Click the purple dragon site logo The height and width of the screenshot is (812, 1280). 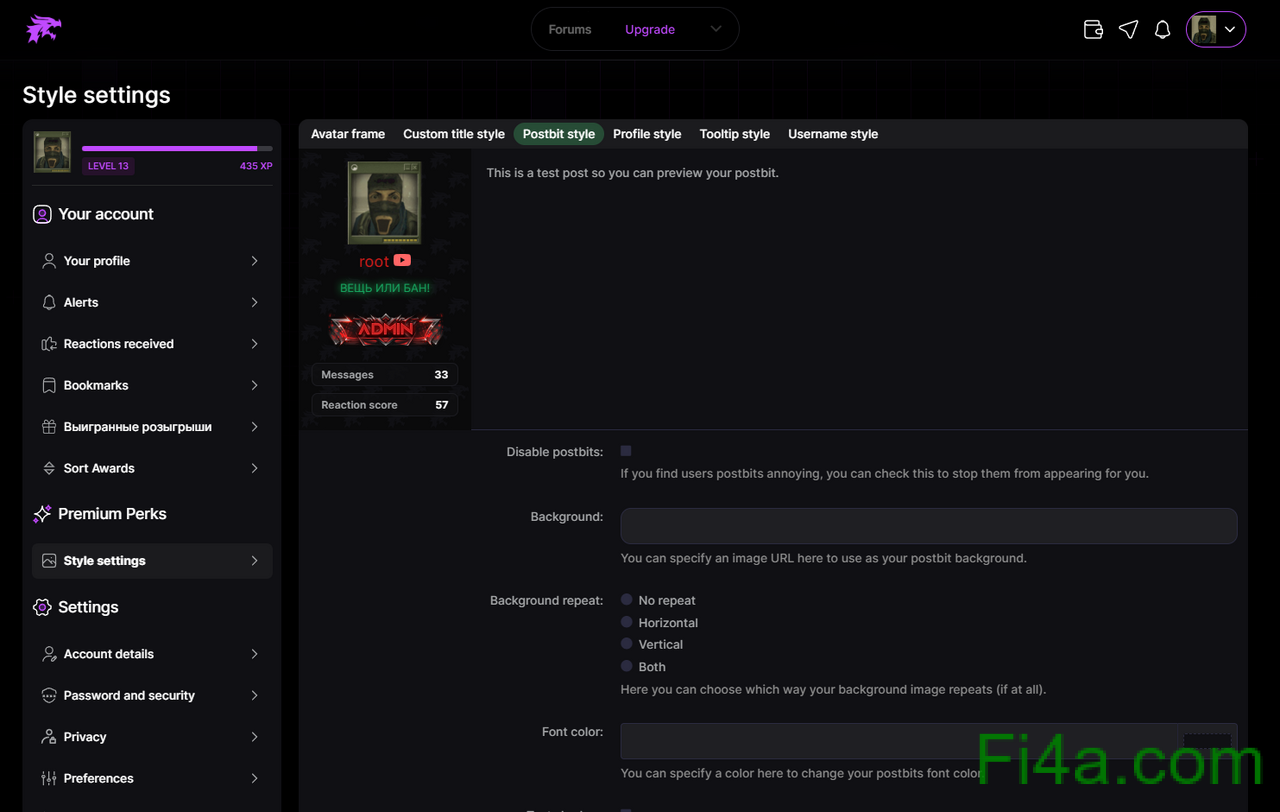pyautogui.click(x=44, y=29)
